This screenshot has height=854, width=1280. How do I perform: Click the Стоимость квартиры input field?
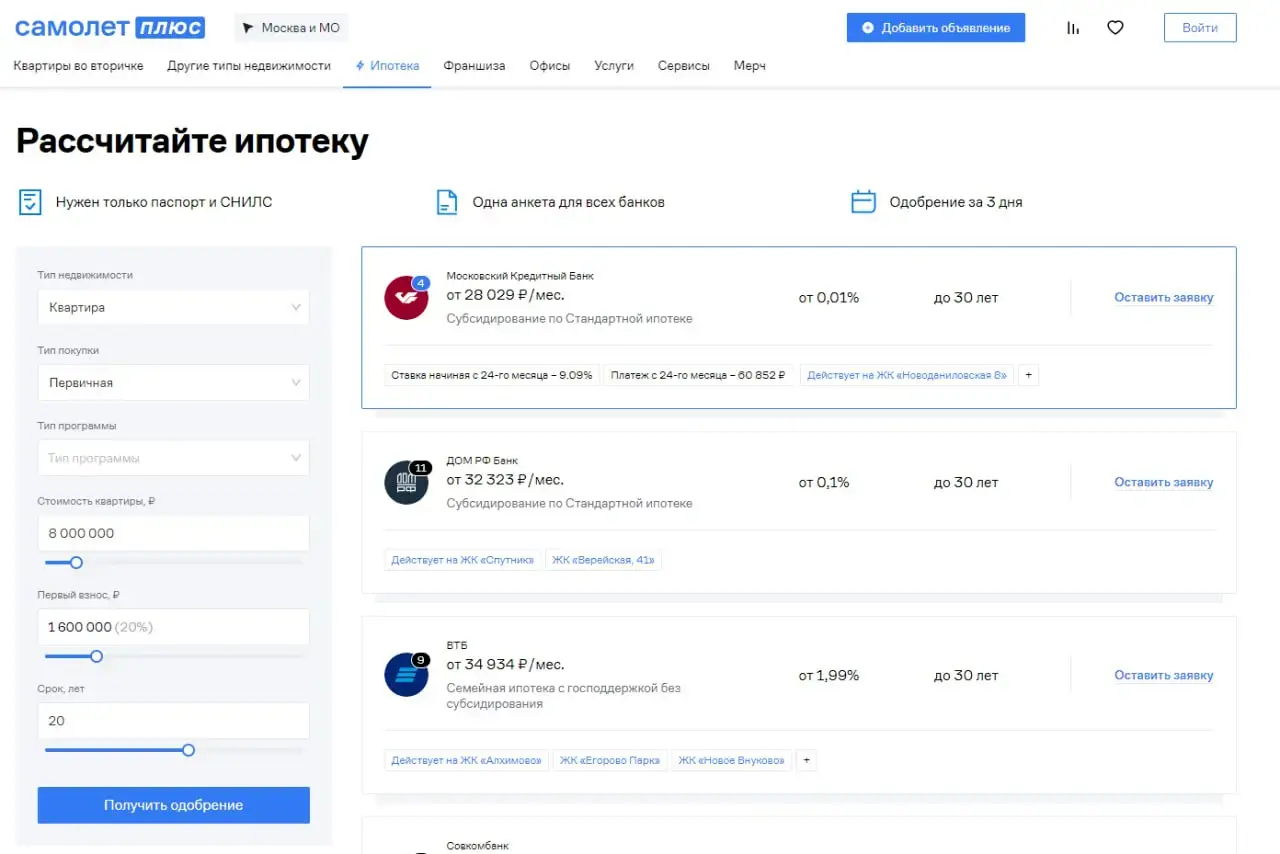pos(173,533)
